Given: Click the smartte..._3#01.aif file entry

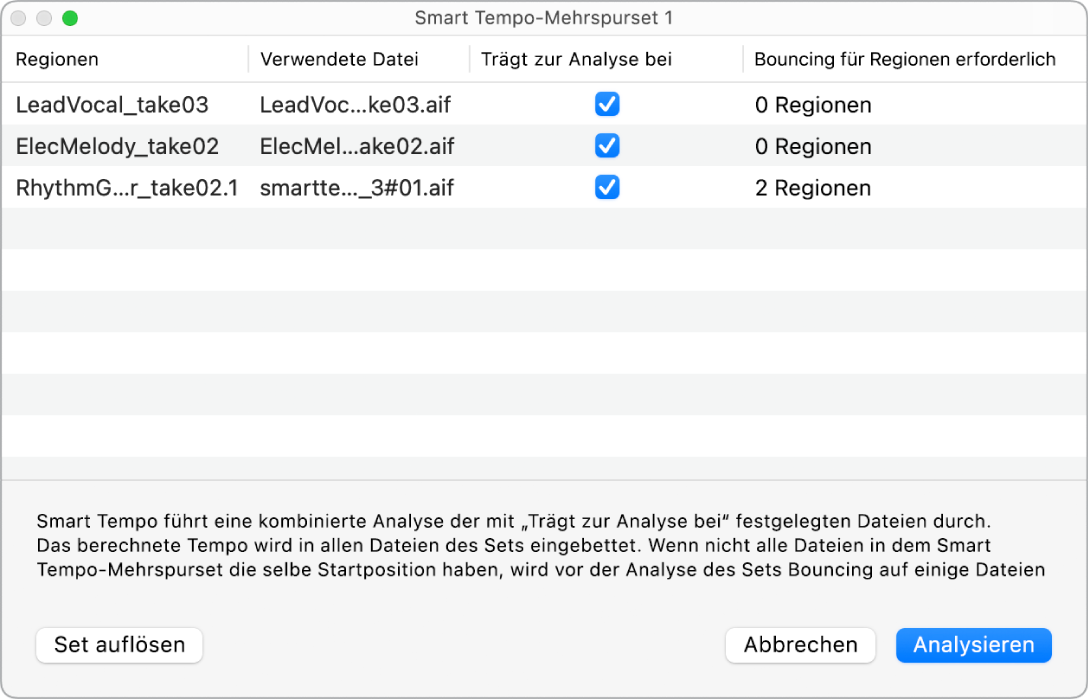Looking at the screenshot, I should click(356, 188).
